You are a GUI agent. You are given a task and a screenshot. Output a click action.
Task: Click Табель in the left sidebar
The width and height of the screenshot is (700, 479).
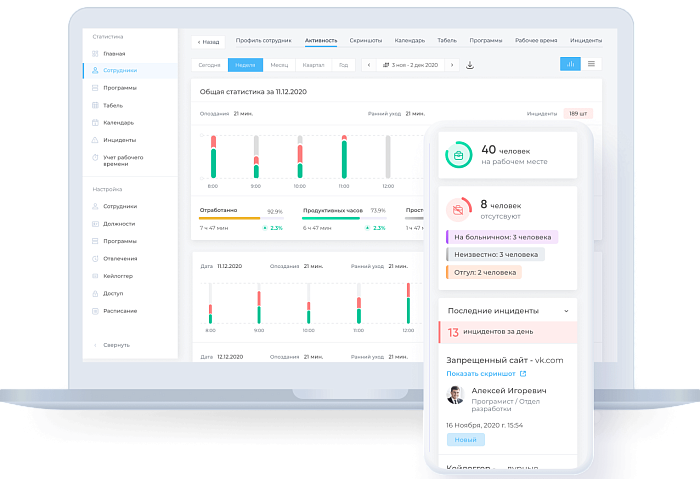(x=113, y=105)
